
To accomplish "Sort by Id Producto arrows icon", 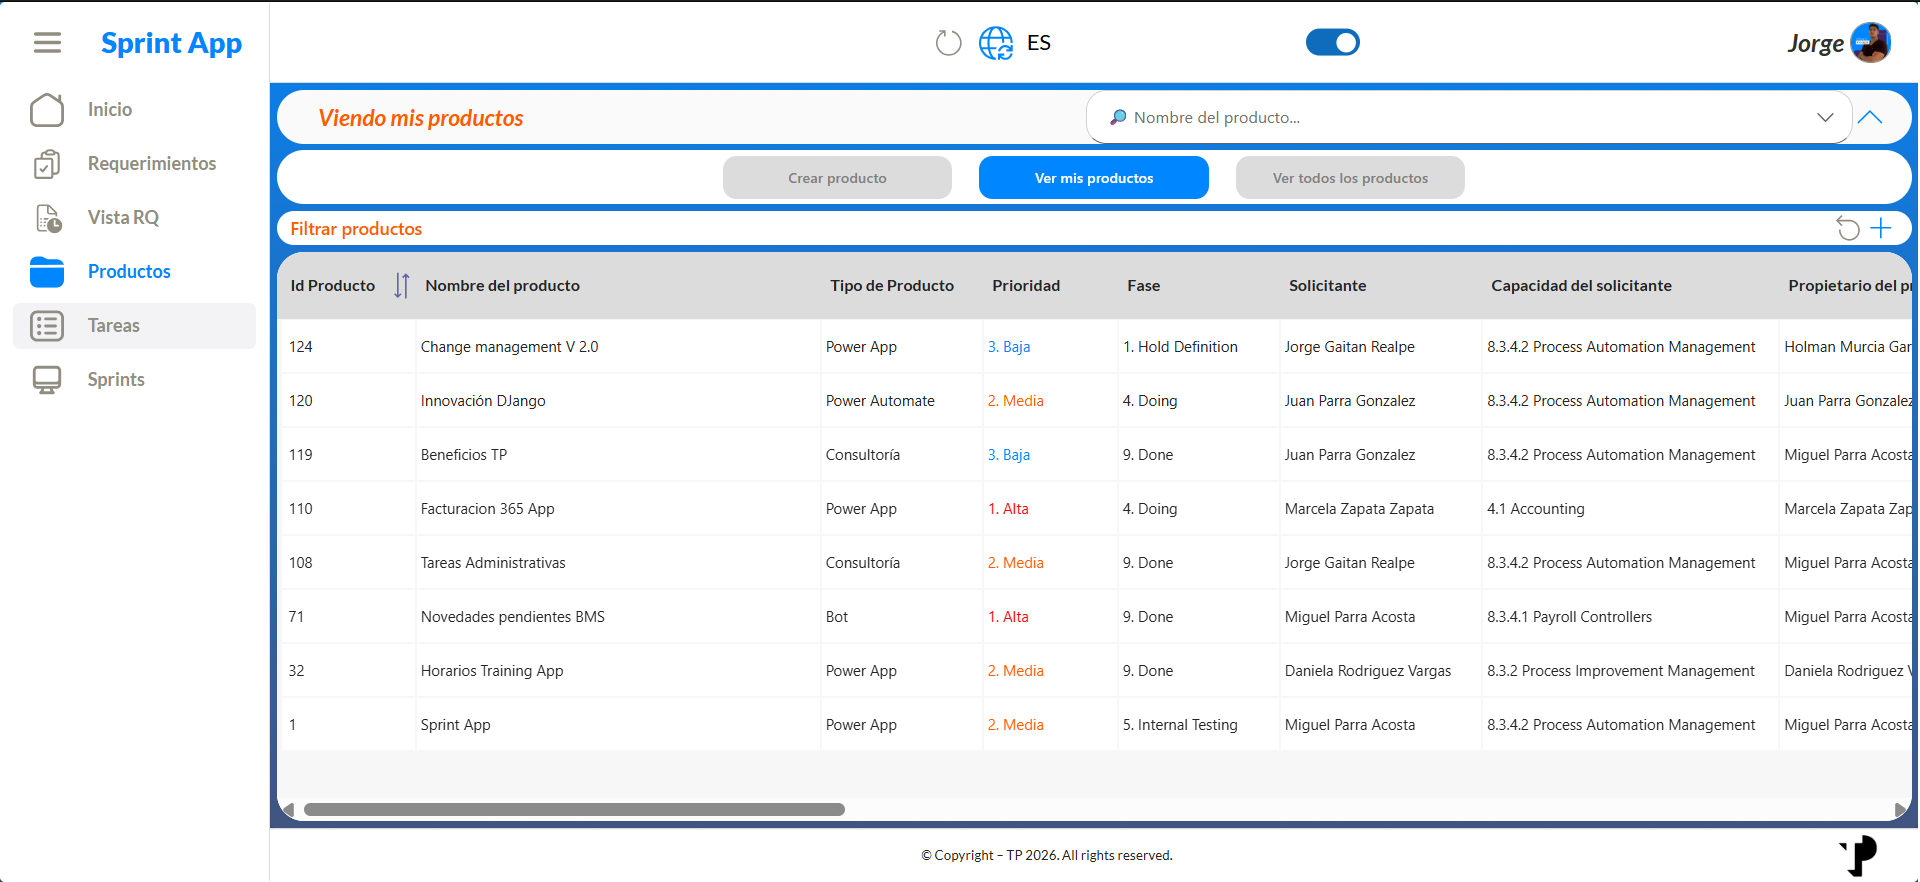I will (x=401, y=286).
